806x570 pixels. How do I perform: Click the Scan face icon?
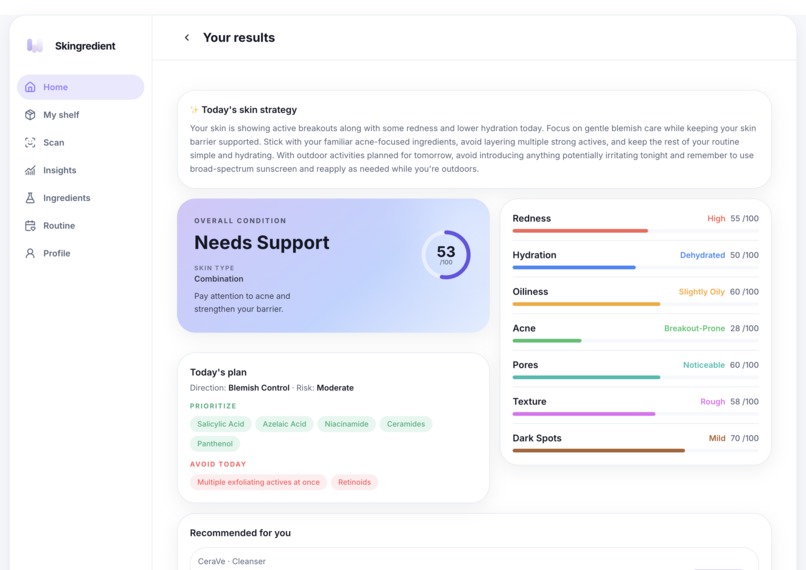[x=30, y=142]
